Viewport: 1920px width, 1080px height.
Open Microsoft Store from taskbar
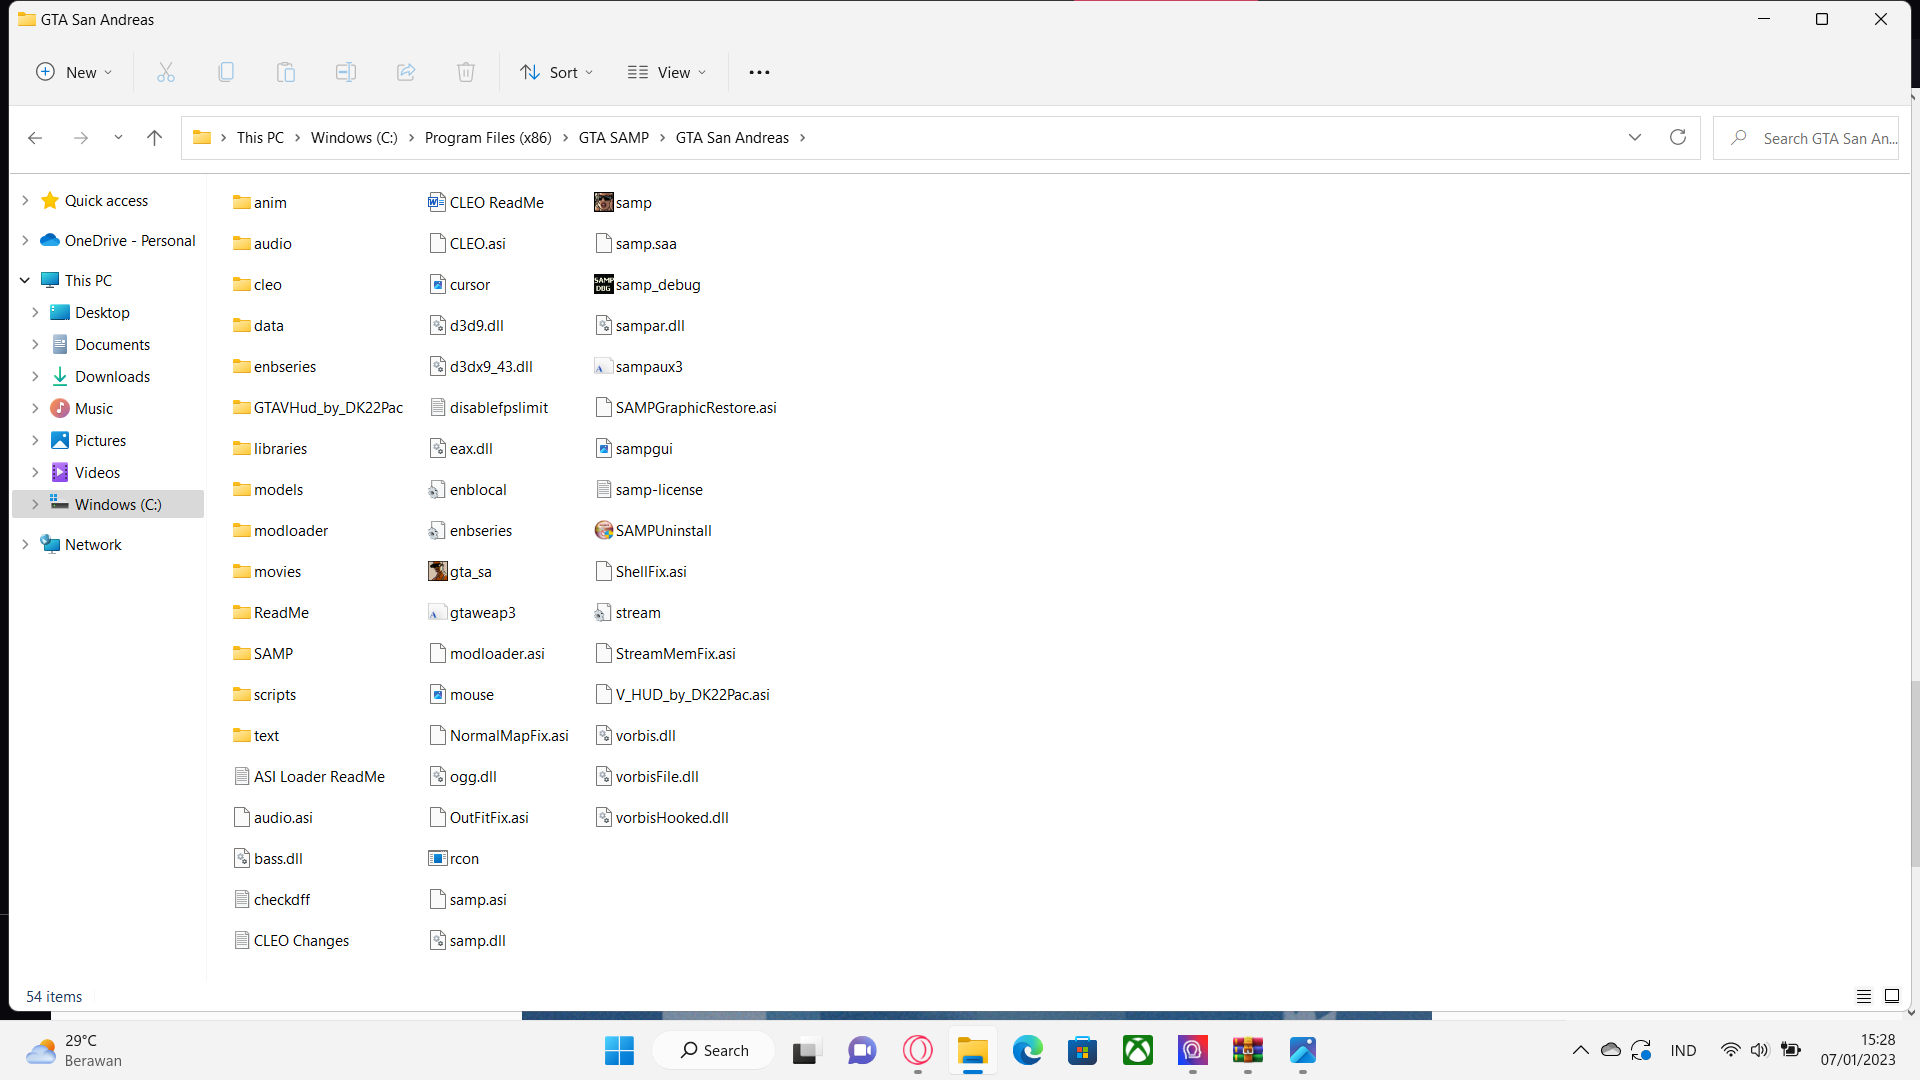coord(1082,1050)
